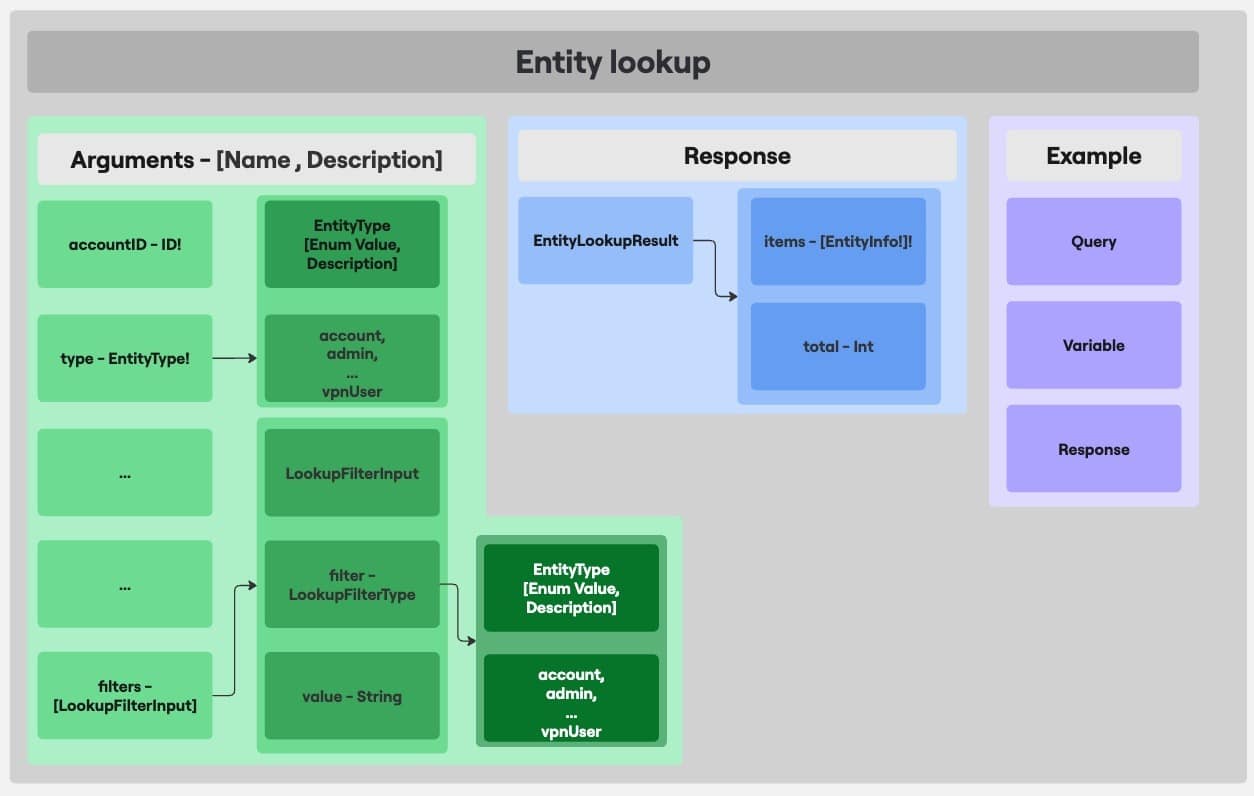Click the accountID - ID! box

125,244
